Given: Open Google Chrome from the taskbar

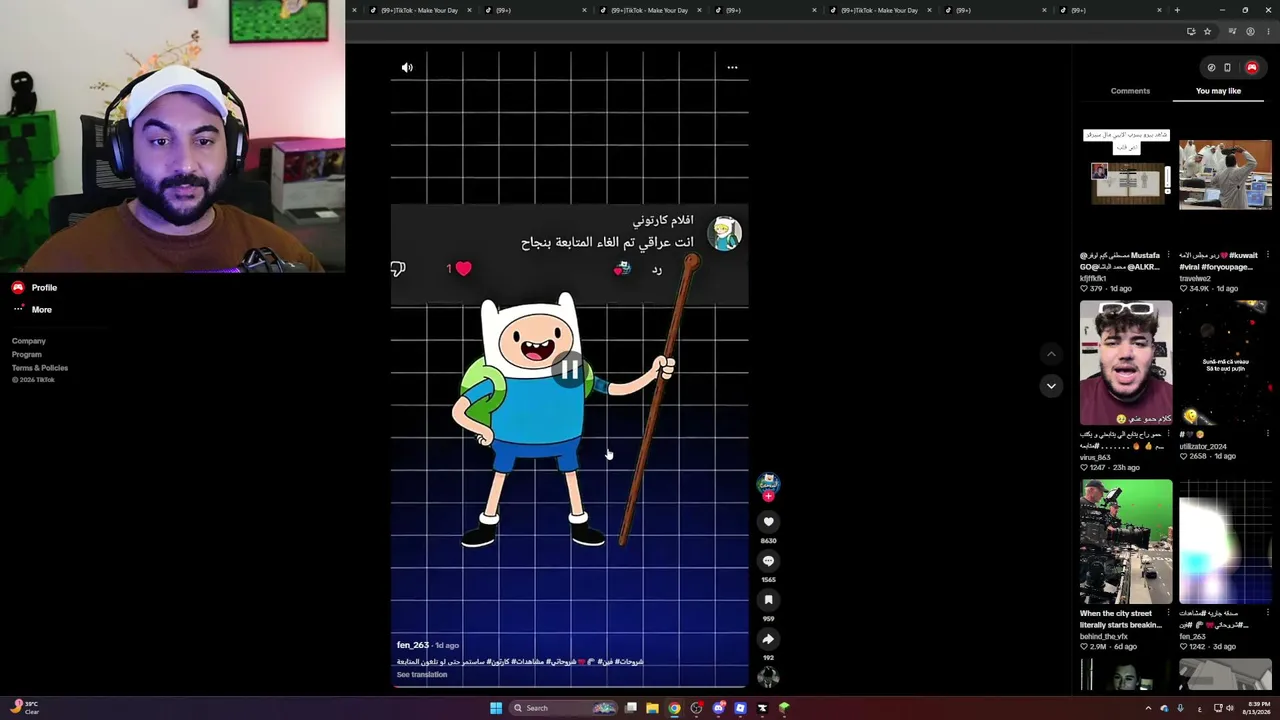Looking at the screenshot, I should pyautogui.click(x=674, y=708).
